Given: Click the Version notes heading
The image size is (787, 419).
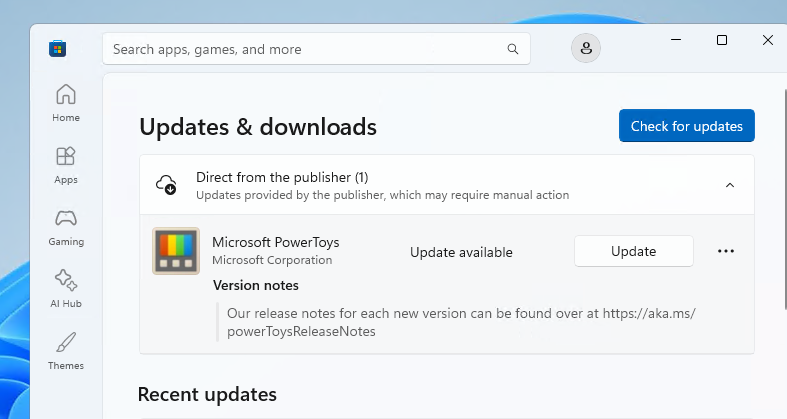Looking at the screenshot, I should click(x=256, y=285).
